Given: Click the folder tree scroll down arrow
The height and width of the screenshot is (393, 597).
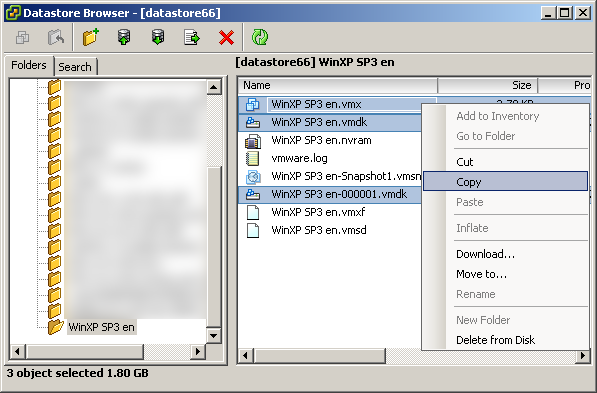Looking at the screenshot, I should 214,335.
